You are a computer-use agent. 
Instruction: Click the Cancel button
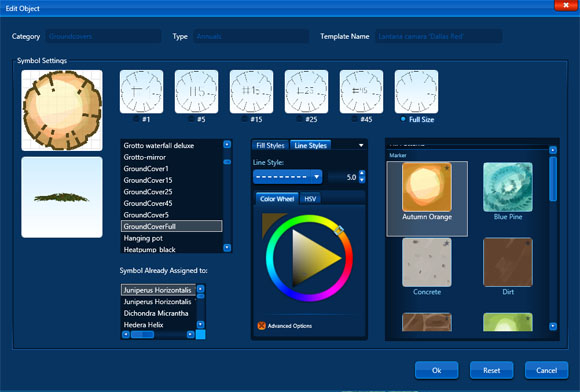click(546, 370)
